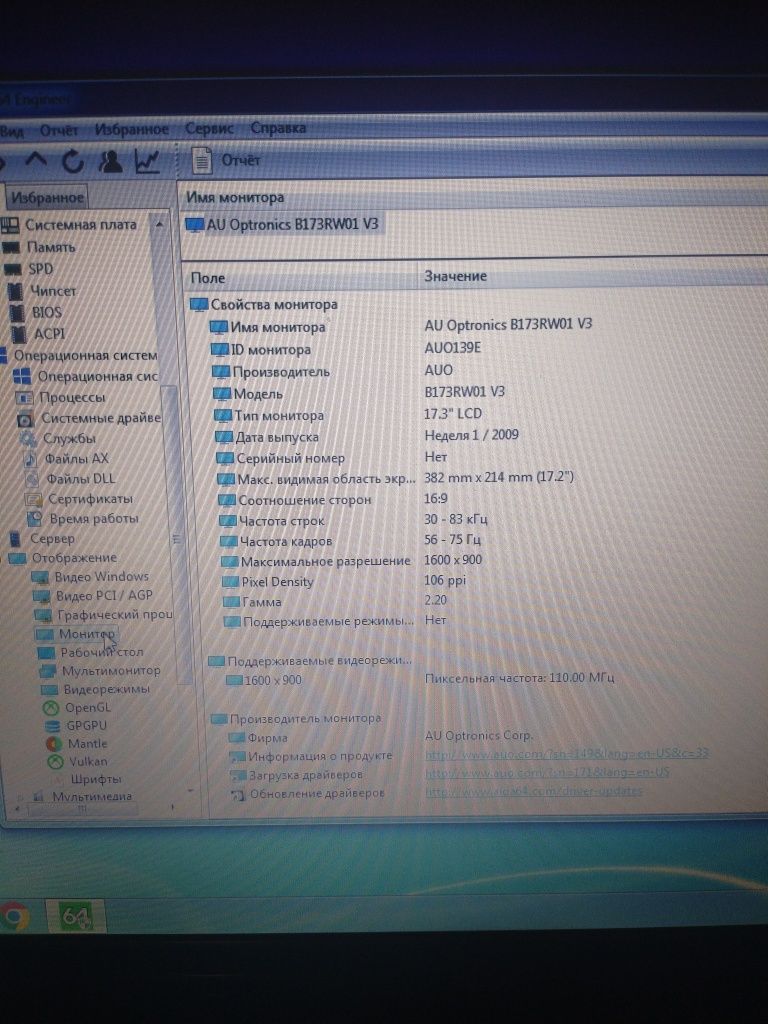This screenshot has width=768, height=1024.
Task: Click the Up arrow toolbar icon
Action: click(36, 161)
